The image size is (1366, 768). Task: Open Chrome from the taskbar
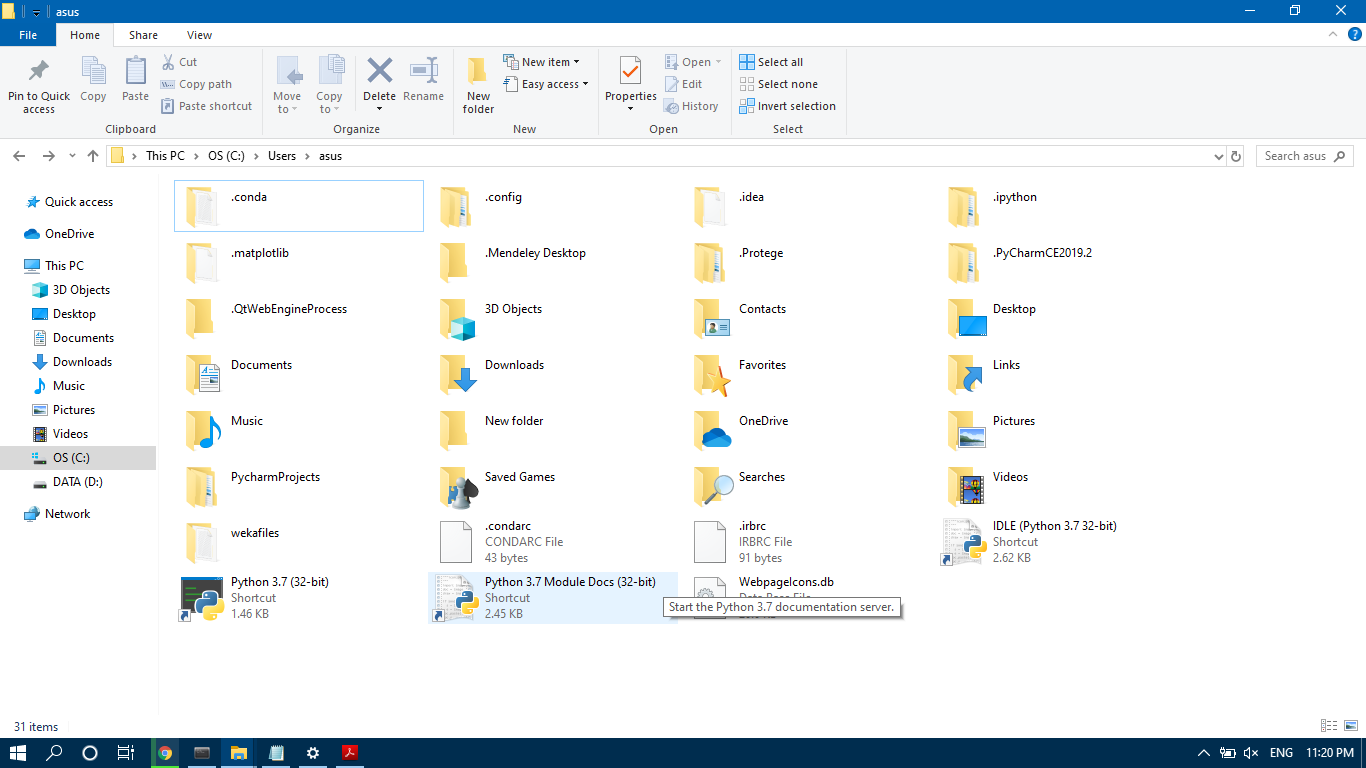click(165, 753)
